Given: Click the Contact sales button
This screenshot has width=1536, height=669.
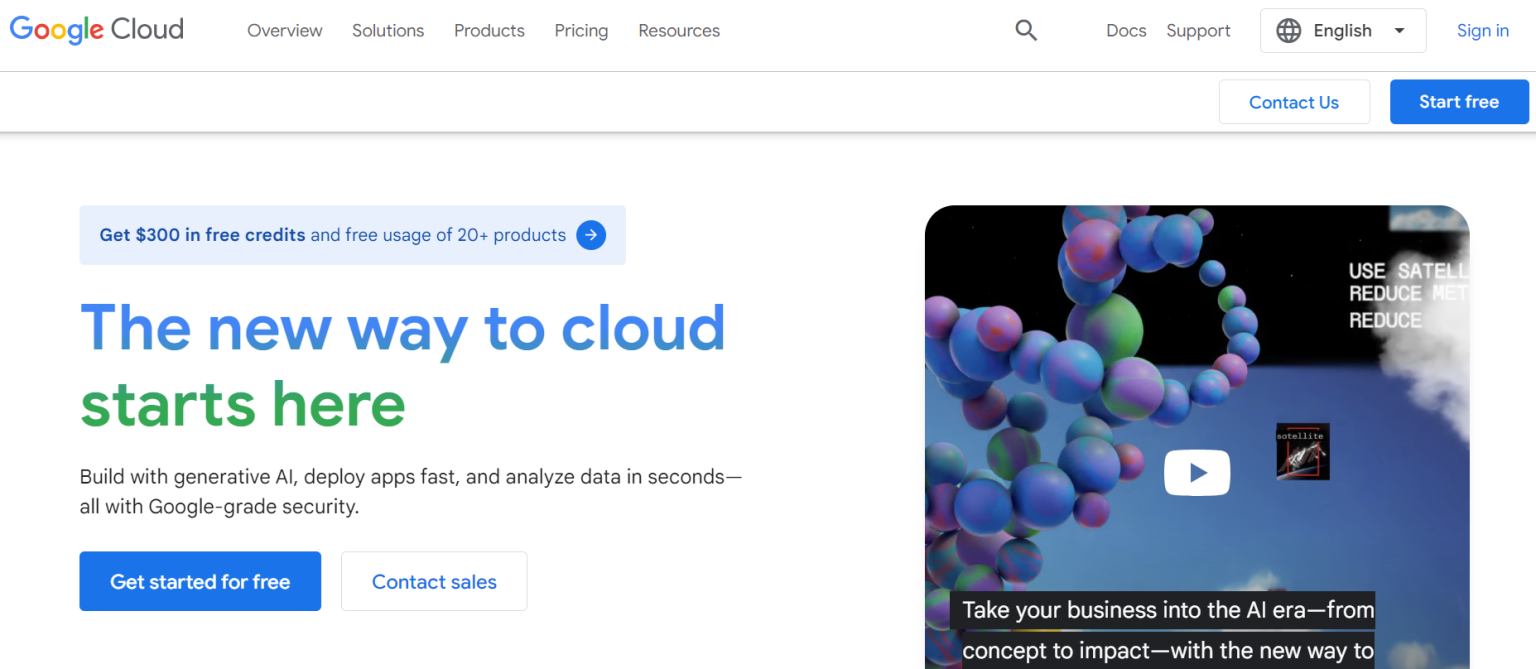Looking at the screenshot, I should 433,581.
